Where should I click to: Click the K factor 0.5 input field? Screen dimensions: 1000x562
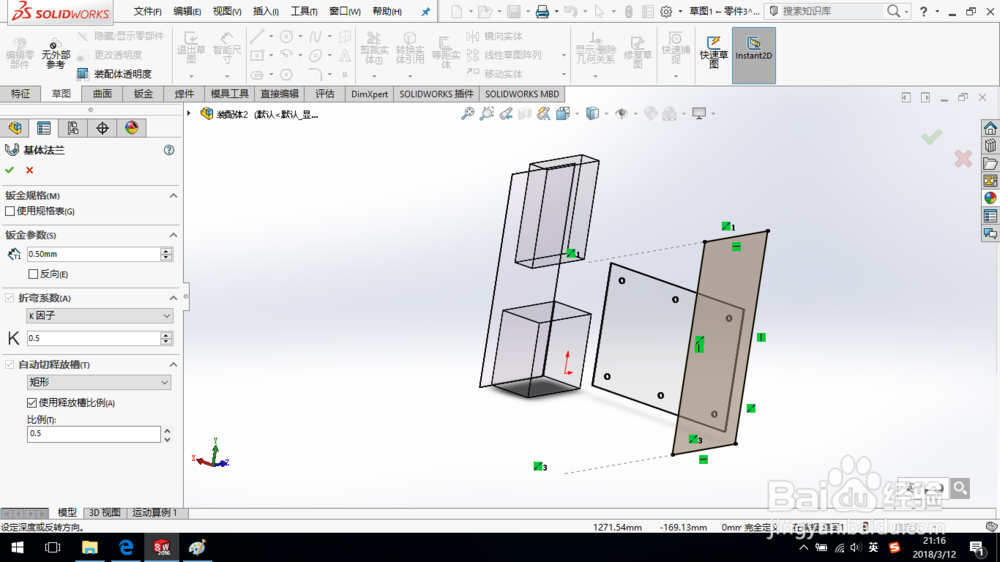tap(93, 338)
